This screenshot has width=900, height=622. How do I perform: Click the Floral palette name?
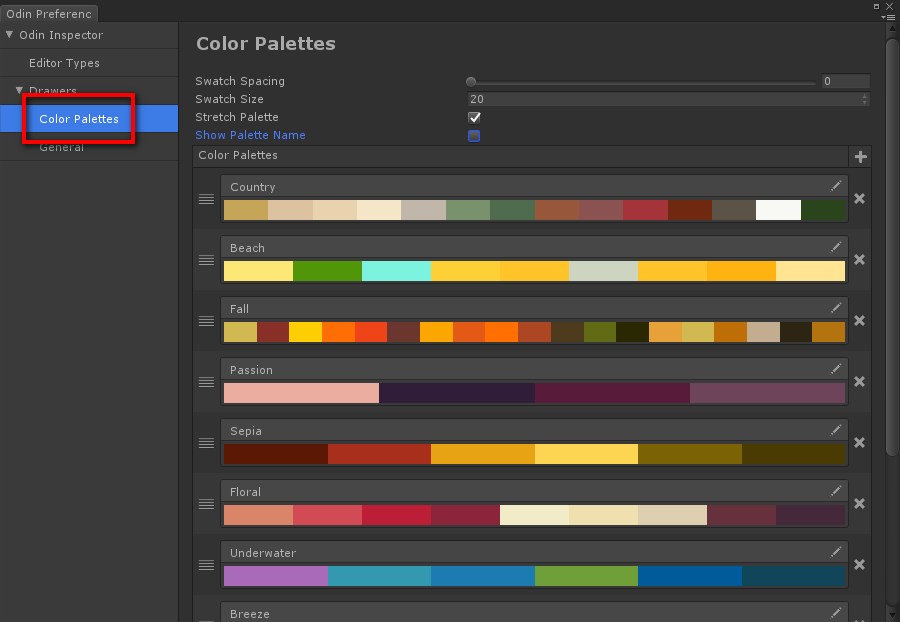245,492
